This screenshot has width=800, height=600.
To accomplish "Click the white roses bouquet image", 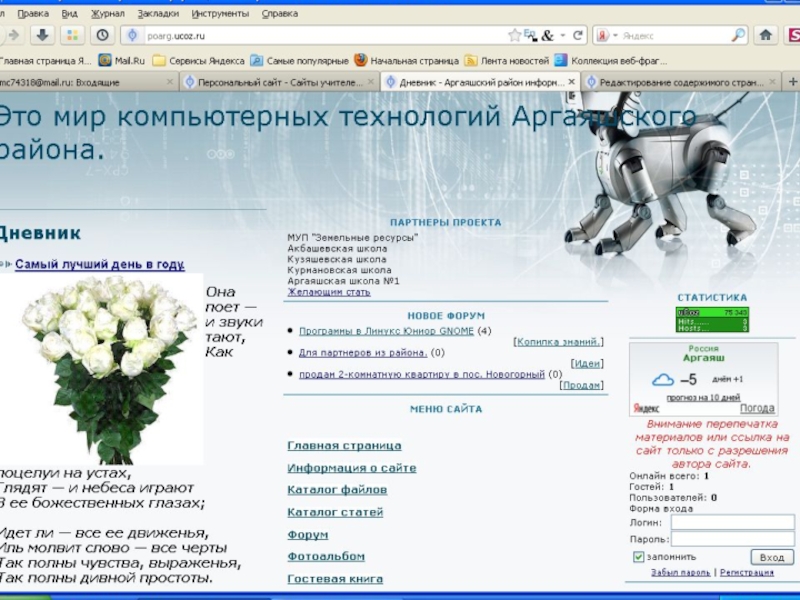I will 102,369.
